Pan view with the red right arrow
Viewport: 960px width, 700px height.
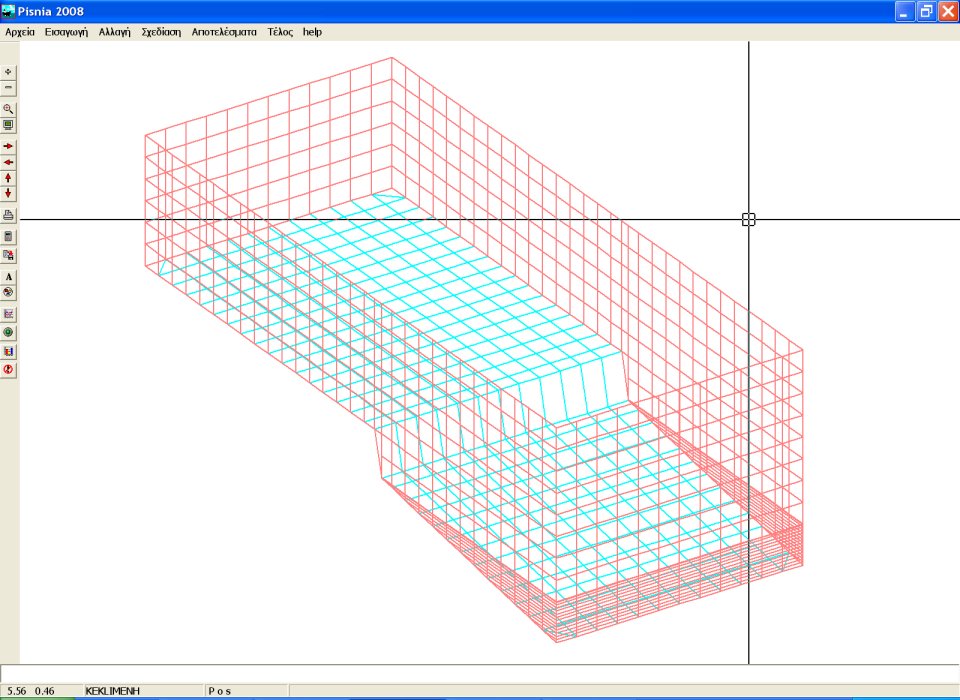coord(9,146)
